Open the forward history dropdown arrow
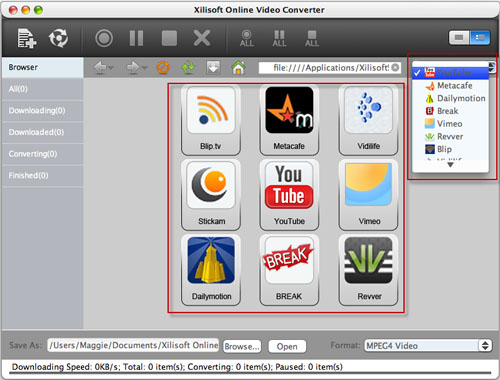This screenshot has height=380, width=500. (144, 68)
